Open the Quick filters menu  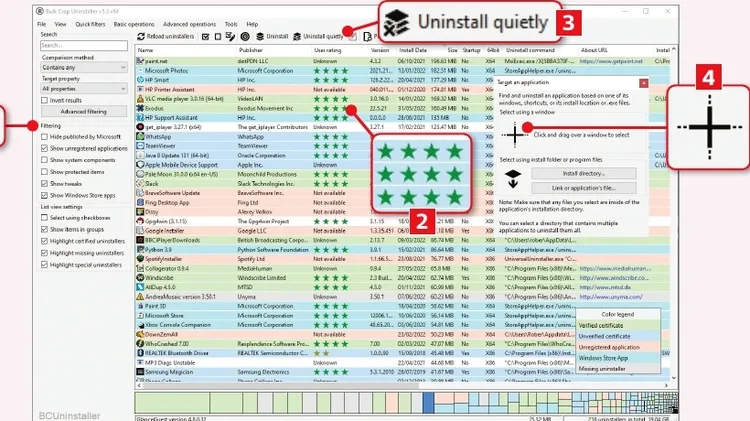pos(90,24)
